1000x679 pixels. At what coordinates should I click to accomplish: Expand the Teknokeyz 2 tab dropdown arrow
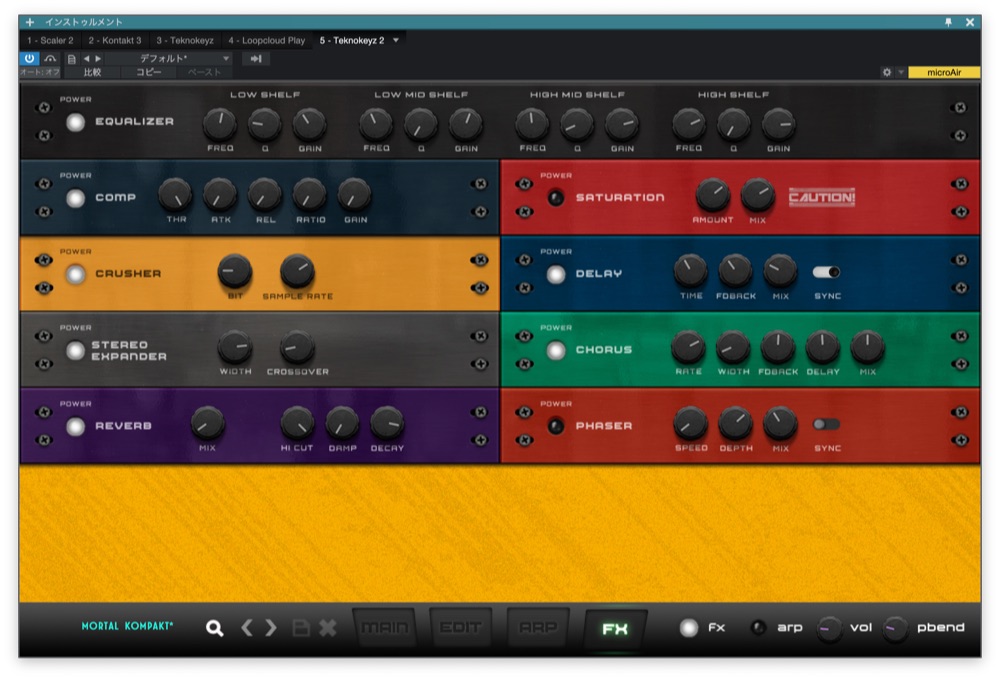tap(396, 40)
